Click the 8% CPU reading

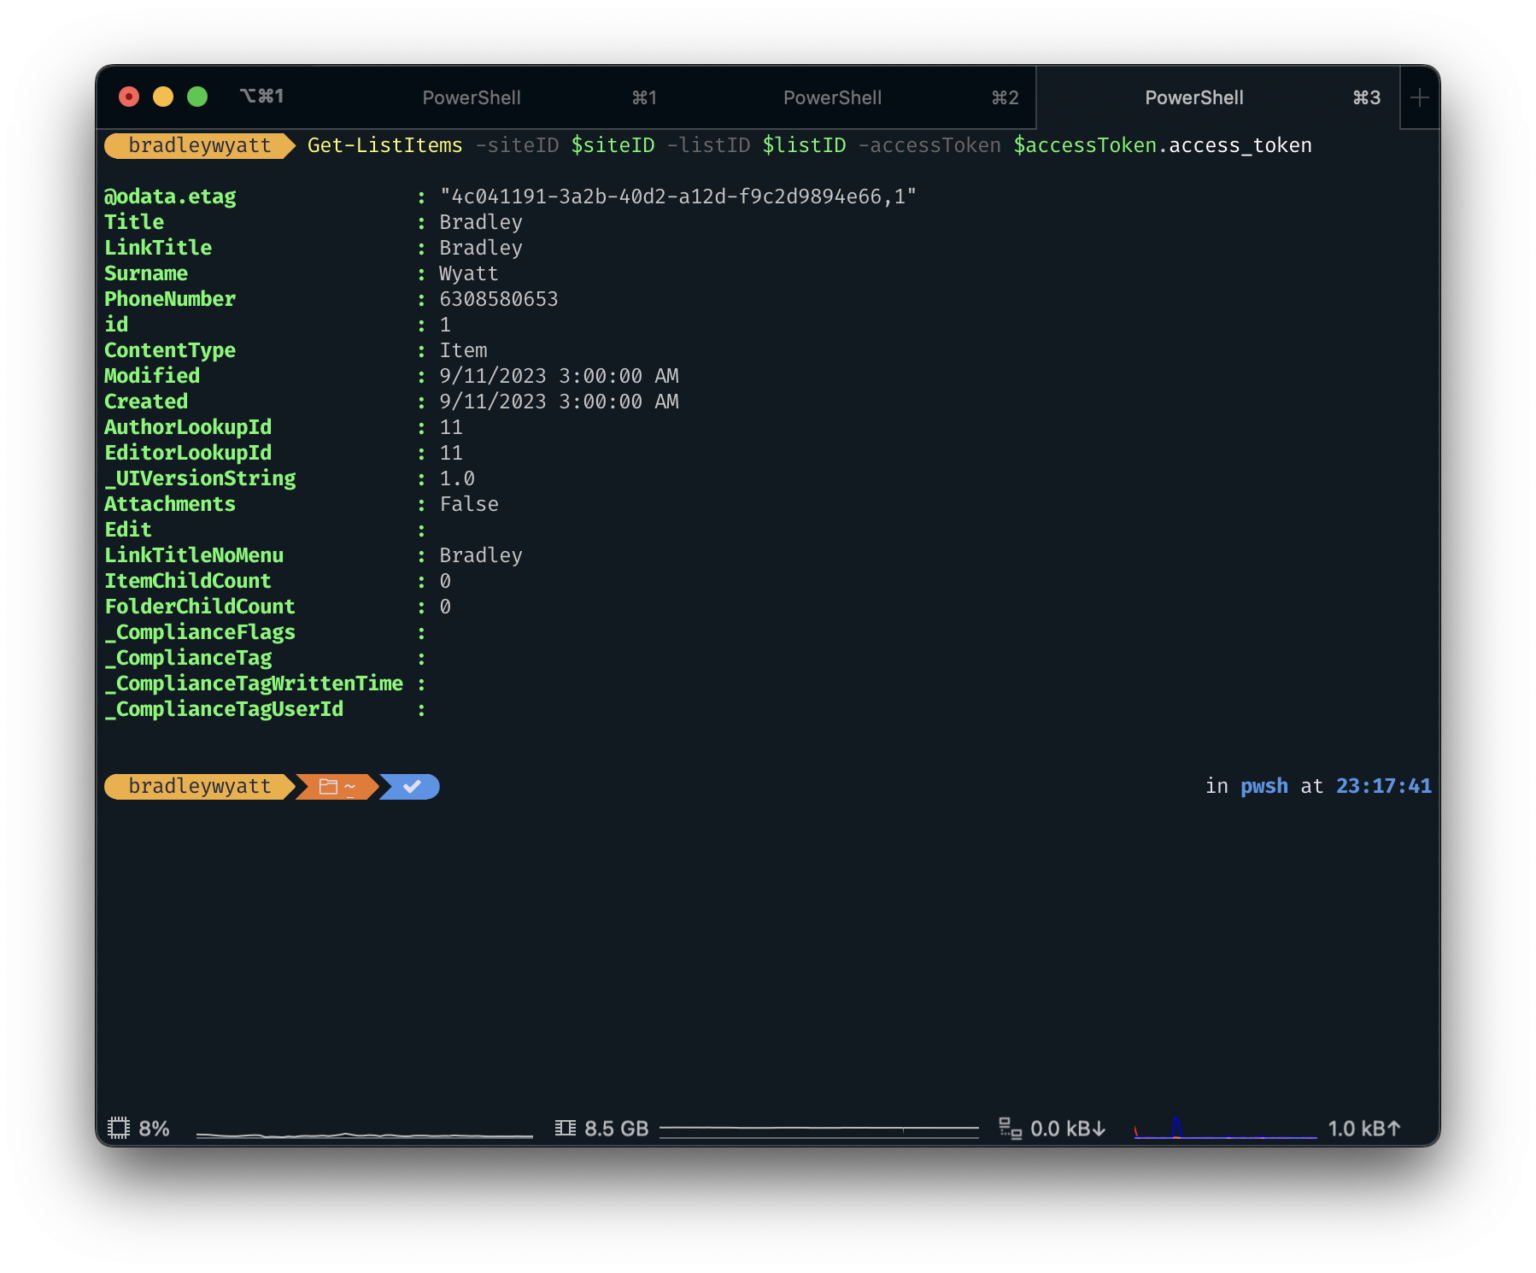tap(154, 1129)
